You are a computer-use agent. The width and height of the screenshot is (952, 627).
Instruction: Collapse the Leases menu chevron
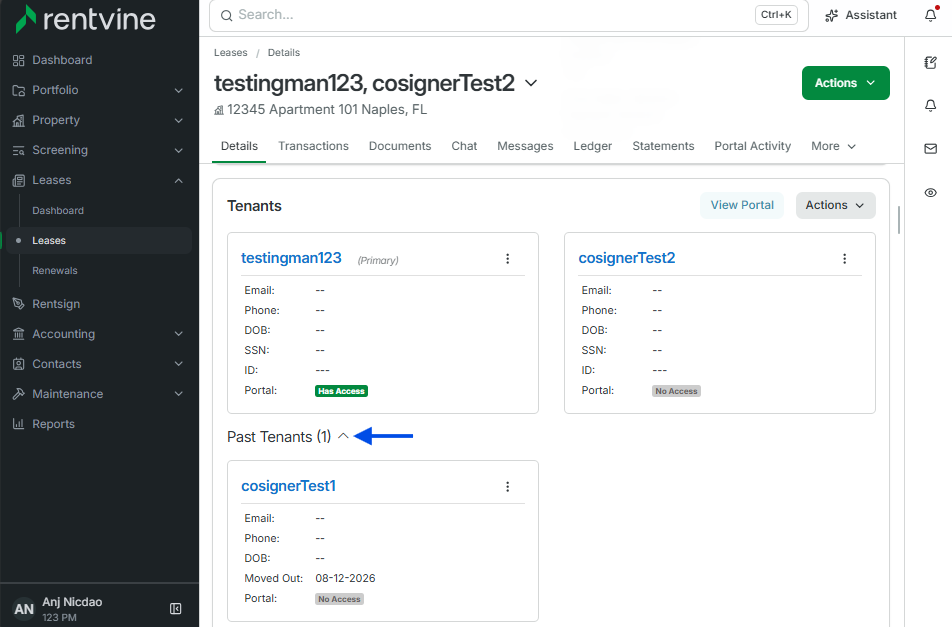pos(178,180)
